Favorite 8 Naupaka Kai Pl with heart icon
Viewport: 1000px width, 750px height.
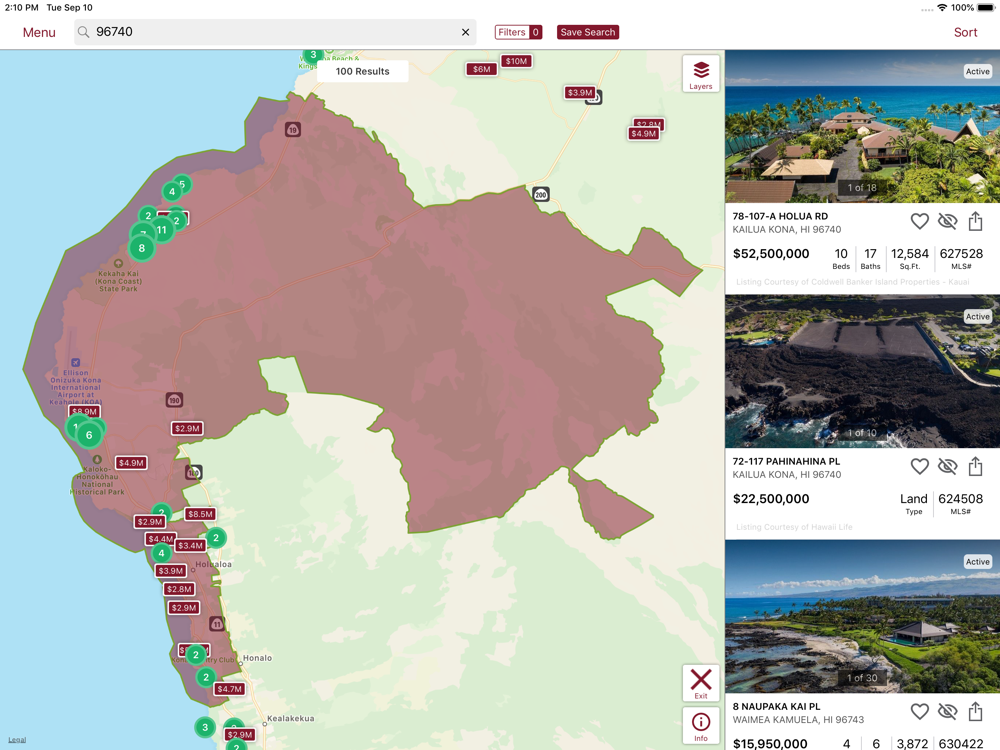(x=919, y=711)
